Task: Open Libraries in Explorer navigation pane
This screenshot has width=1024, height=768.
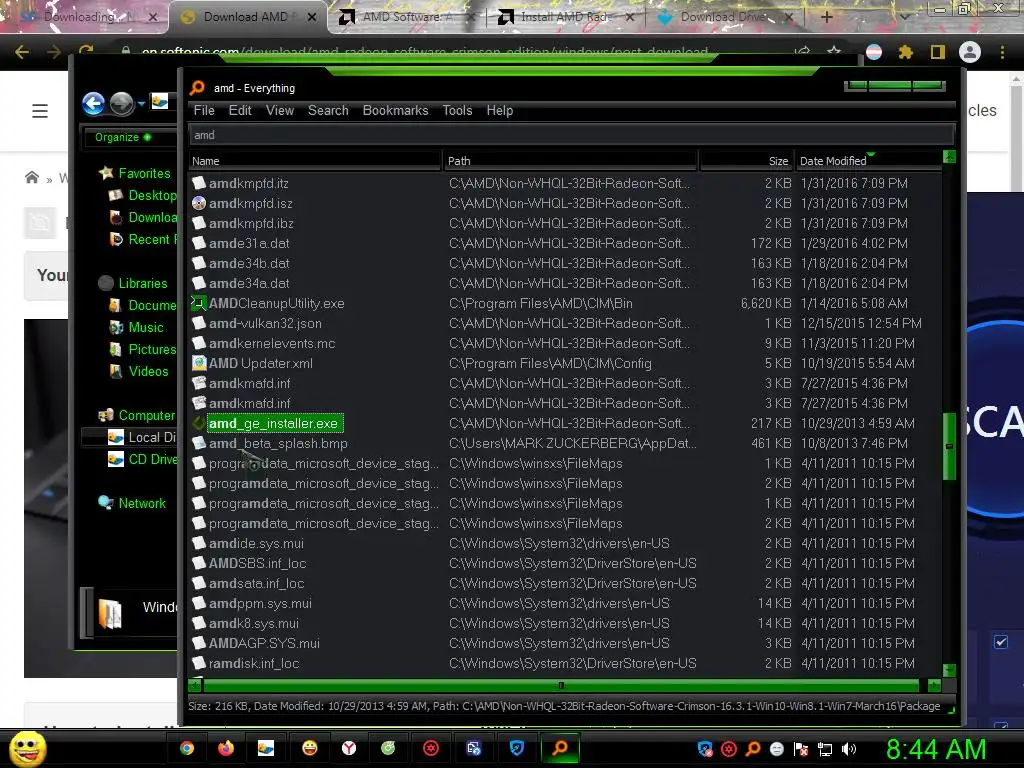Action: click(143, 283)
